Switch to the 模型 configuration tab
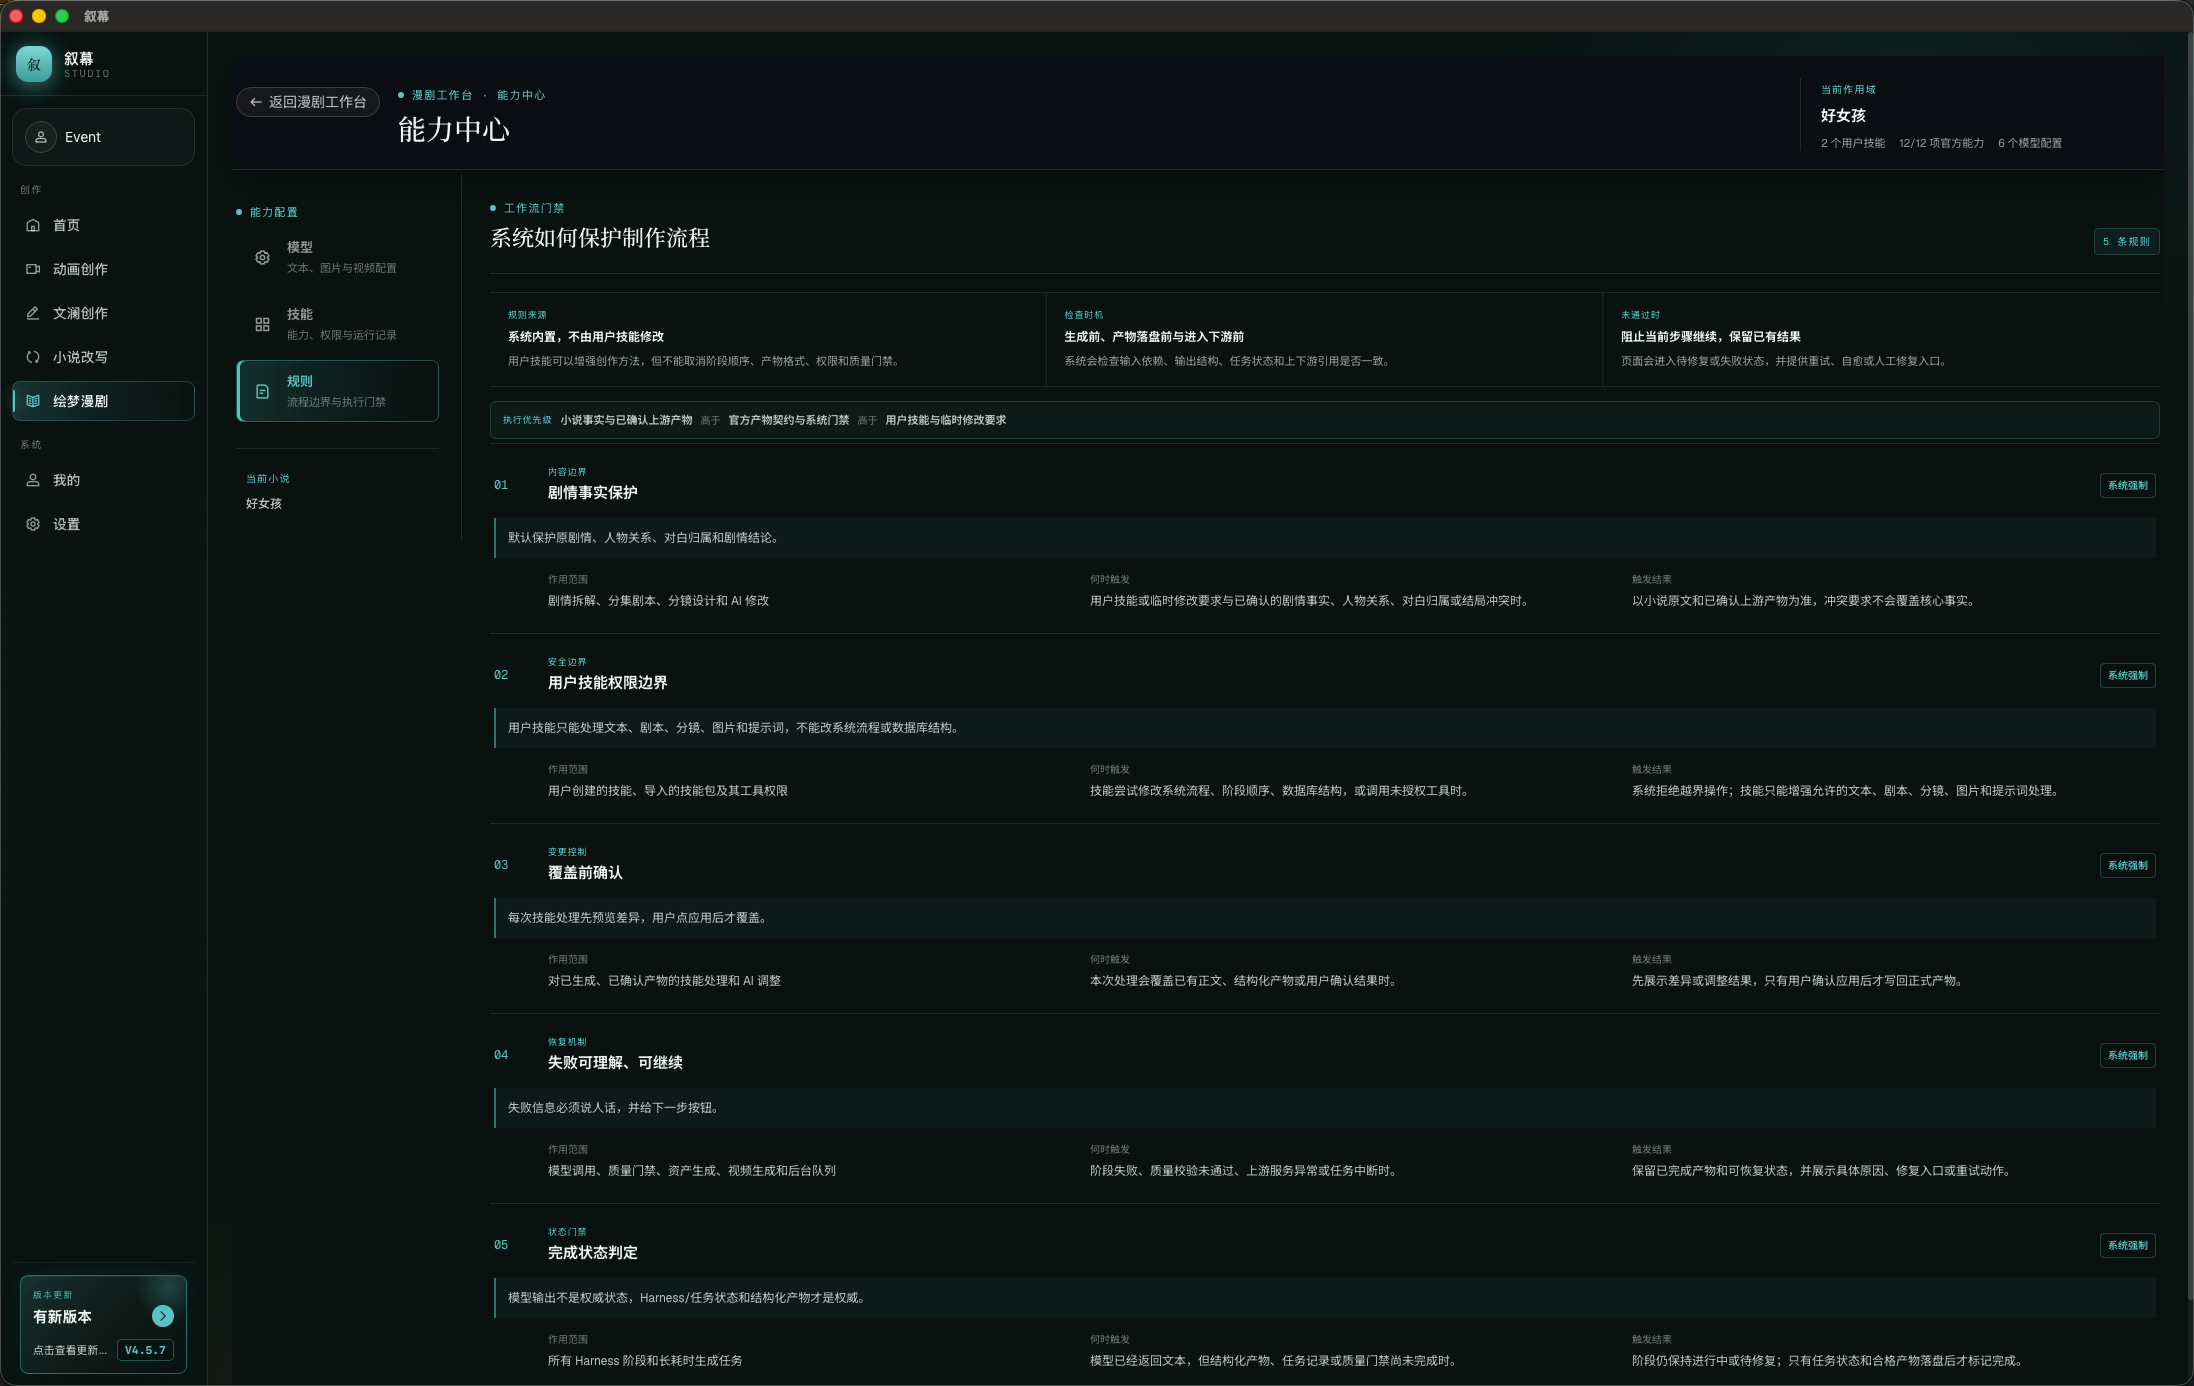Viewport: 2194px width, 1386px height. click(338, 257)
